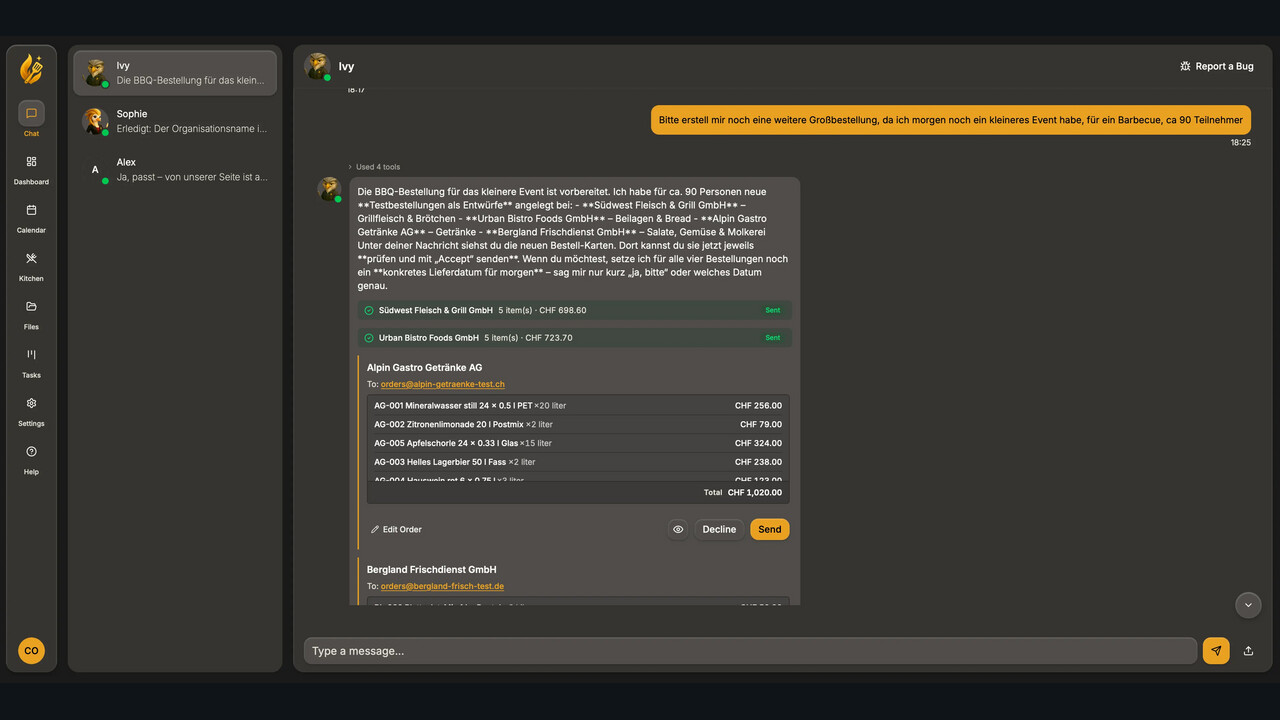Click the send message arrow icon
This screenshot has width=1280, height=720.
click(1216, 651)
